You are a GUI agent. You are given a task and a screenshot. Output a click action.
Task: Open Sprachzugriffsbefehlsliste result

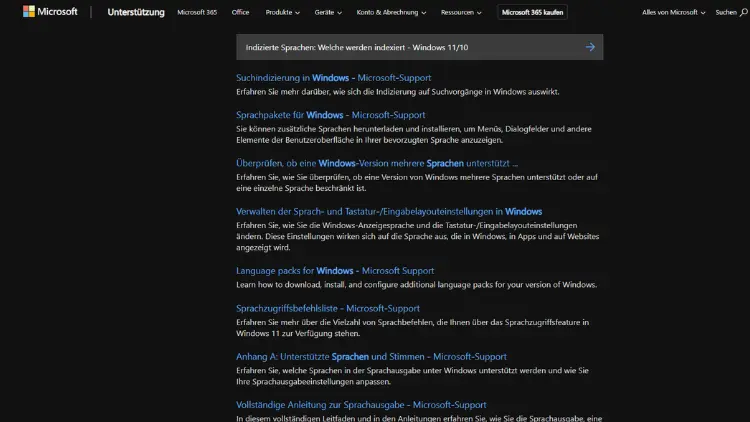click(x=328, y=309)
